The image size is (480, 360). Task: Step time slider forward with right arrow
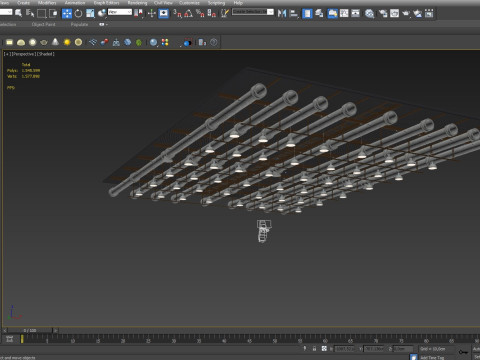pyautogui.click(x=56, y=330)
